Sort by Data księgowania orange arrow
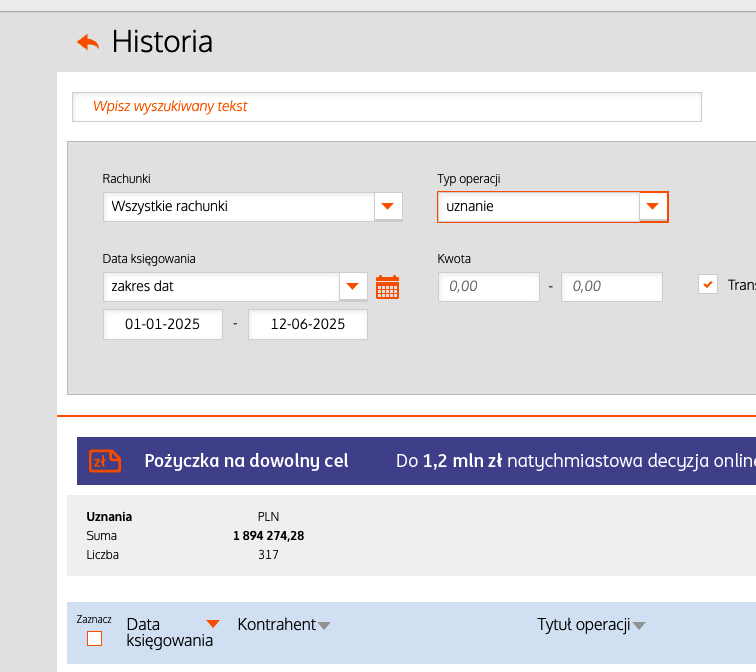Screen dimensions: 756x672 pyautogui.click(x=213, y=623)
